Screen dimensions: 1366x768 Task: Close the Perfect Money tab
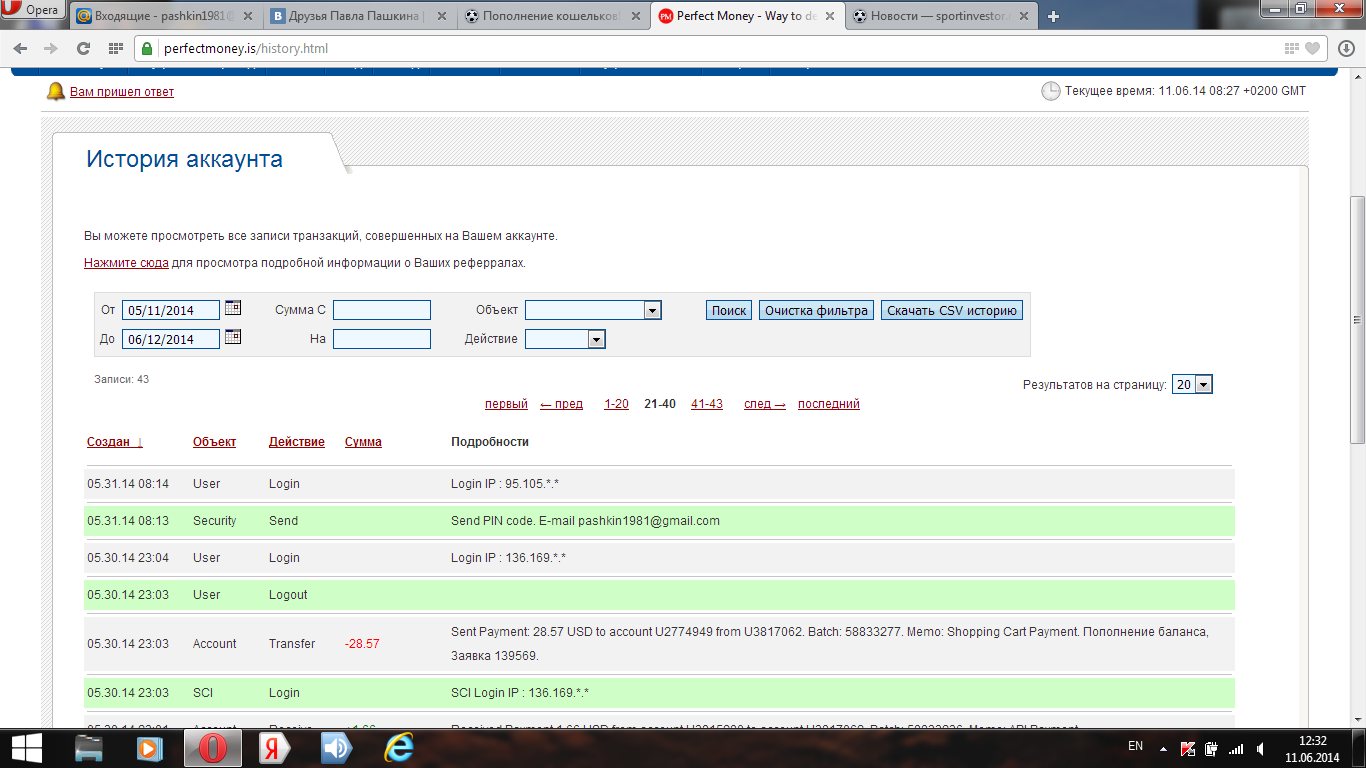tap(830, 16)
